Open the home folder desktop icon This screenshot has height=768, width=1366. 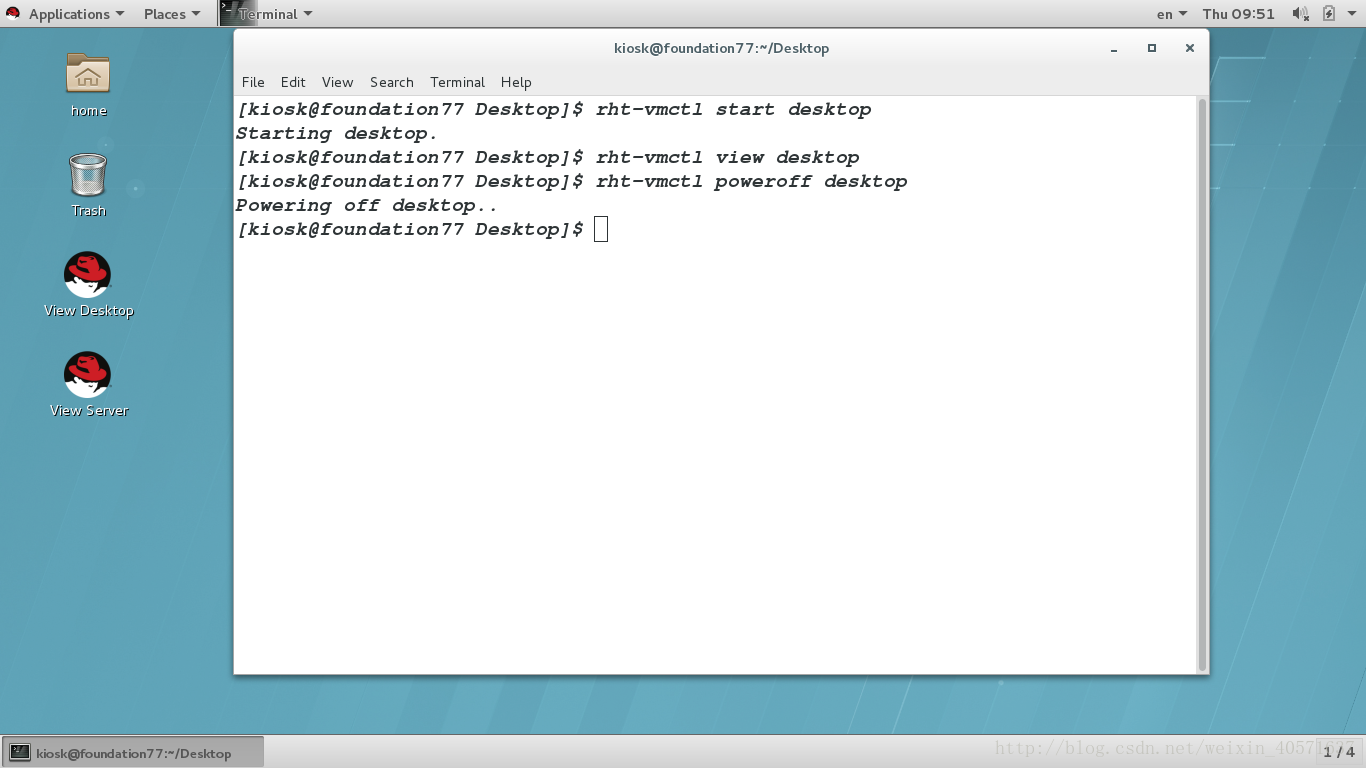[88, 74]
